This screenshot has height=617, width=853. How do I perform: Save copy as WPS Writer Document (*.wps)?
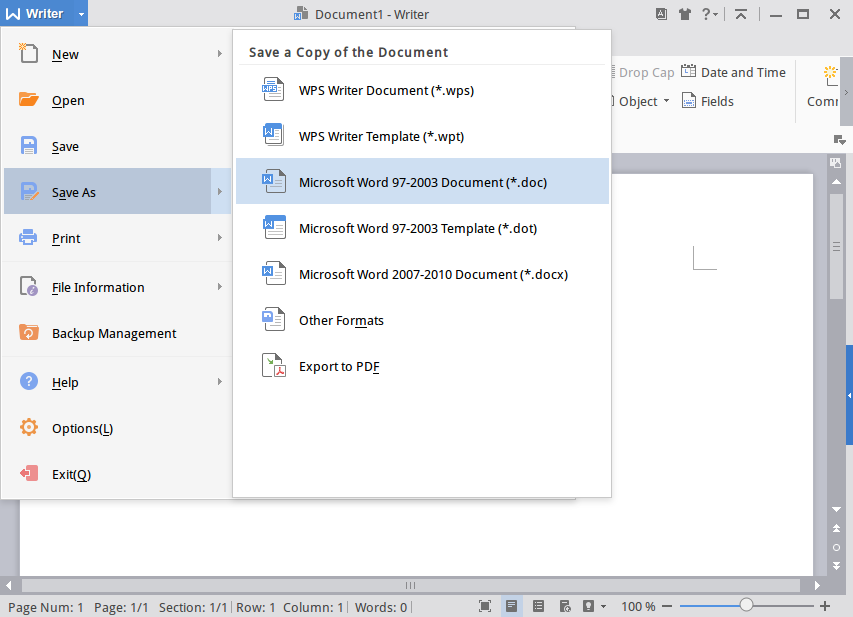[422, 89]
